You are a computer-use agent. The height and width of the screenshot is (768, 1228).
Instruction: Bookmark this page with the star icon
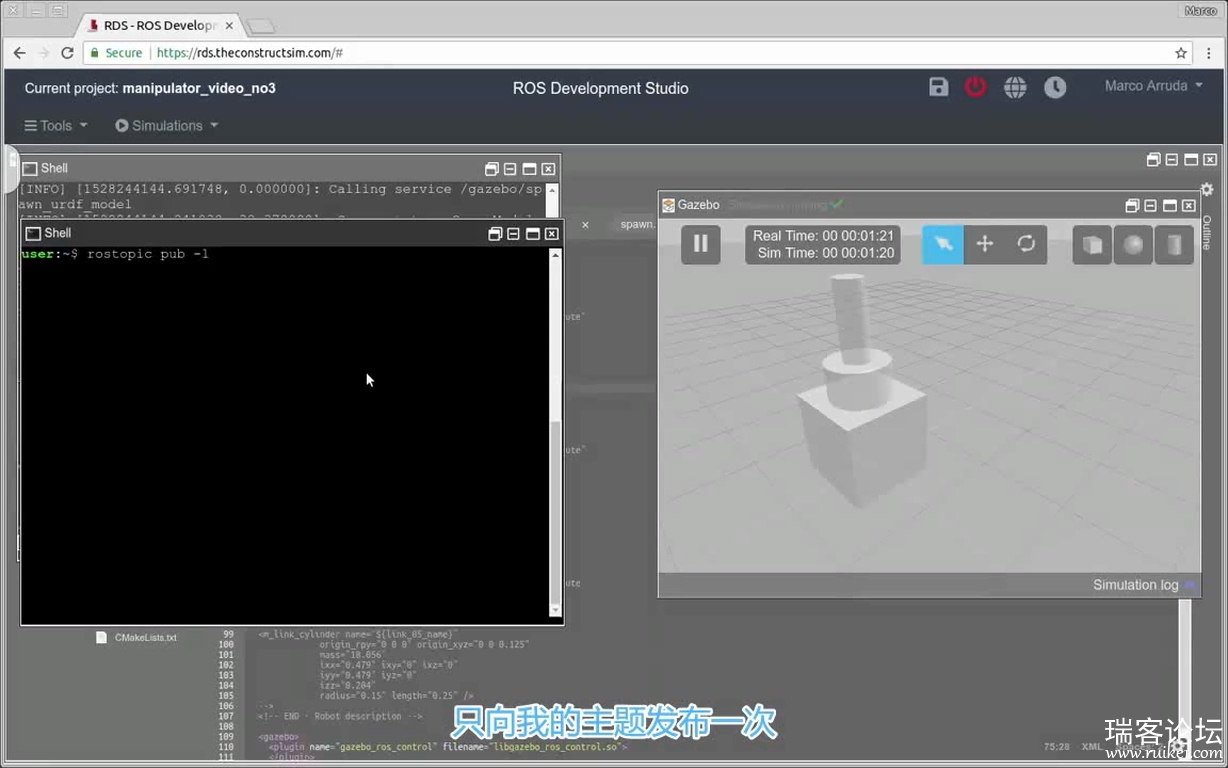(x=1181, y=53)
